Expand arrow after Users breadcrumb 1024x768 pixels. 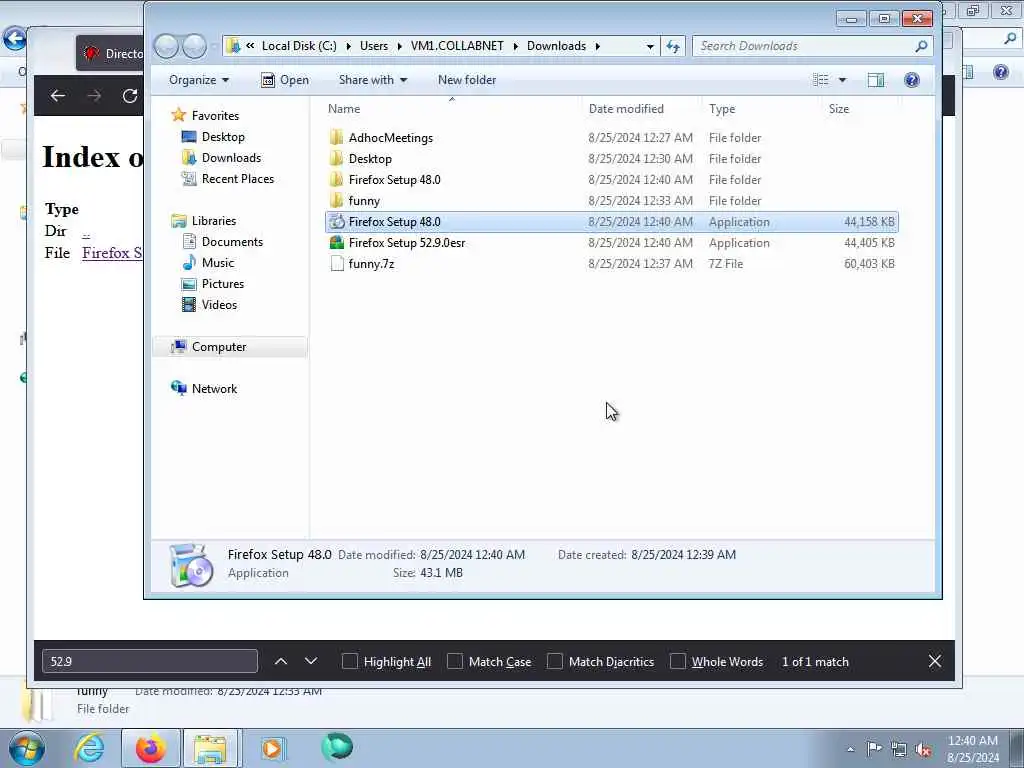coord(400,46)
